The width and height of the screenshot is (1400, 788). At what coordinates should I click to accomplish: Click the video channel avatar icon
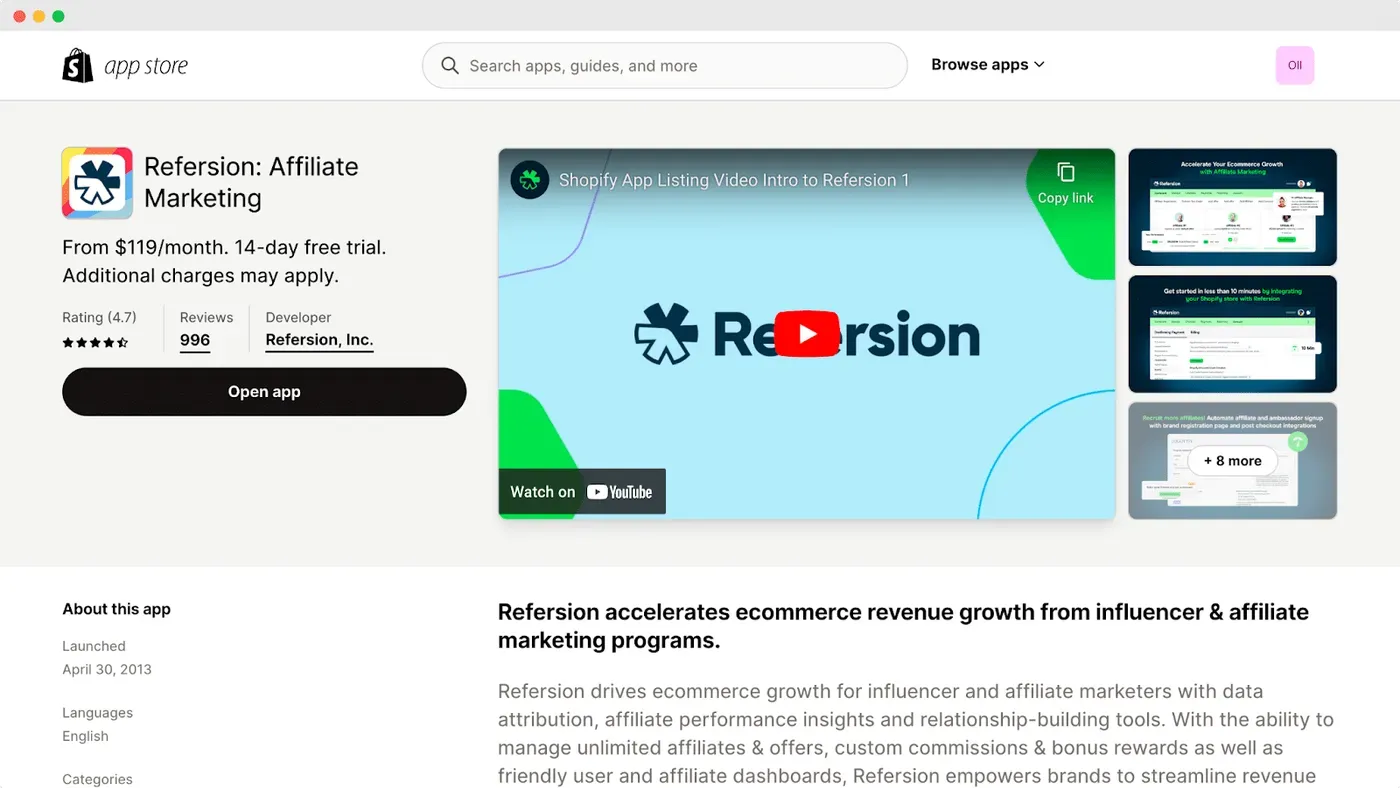[530, 180]
